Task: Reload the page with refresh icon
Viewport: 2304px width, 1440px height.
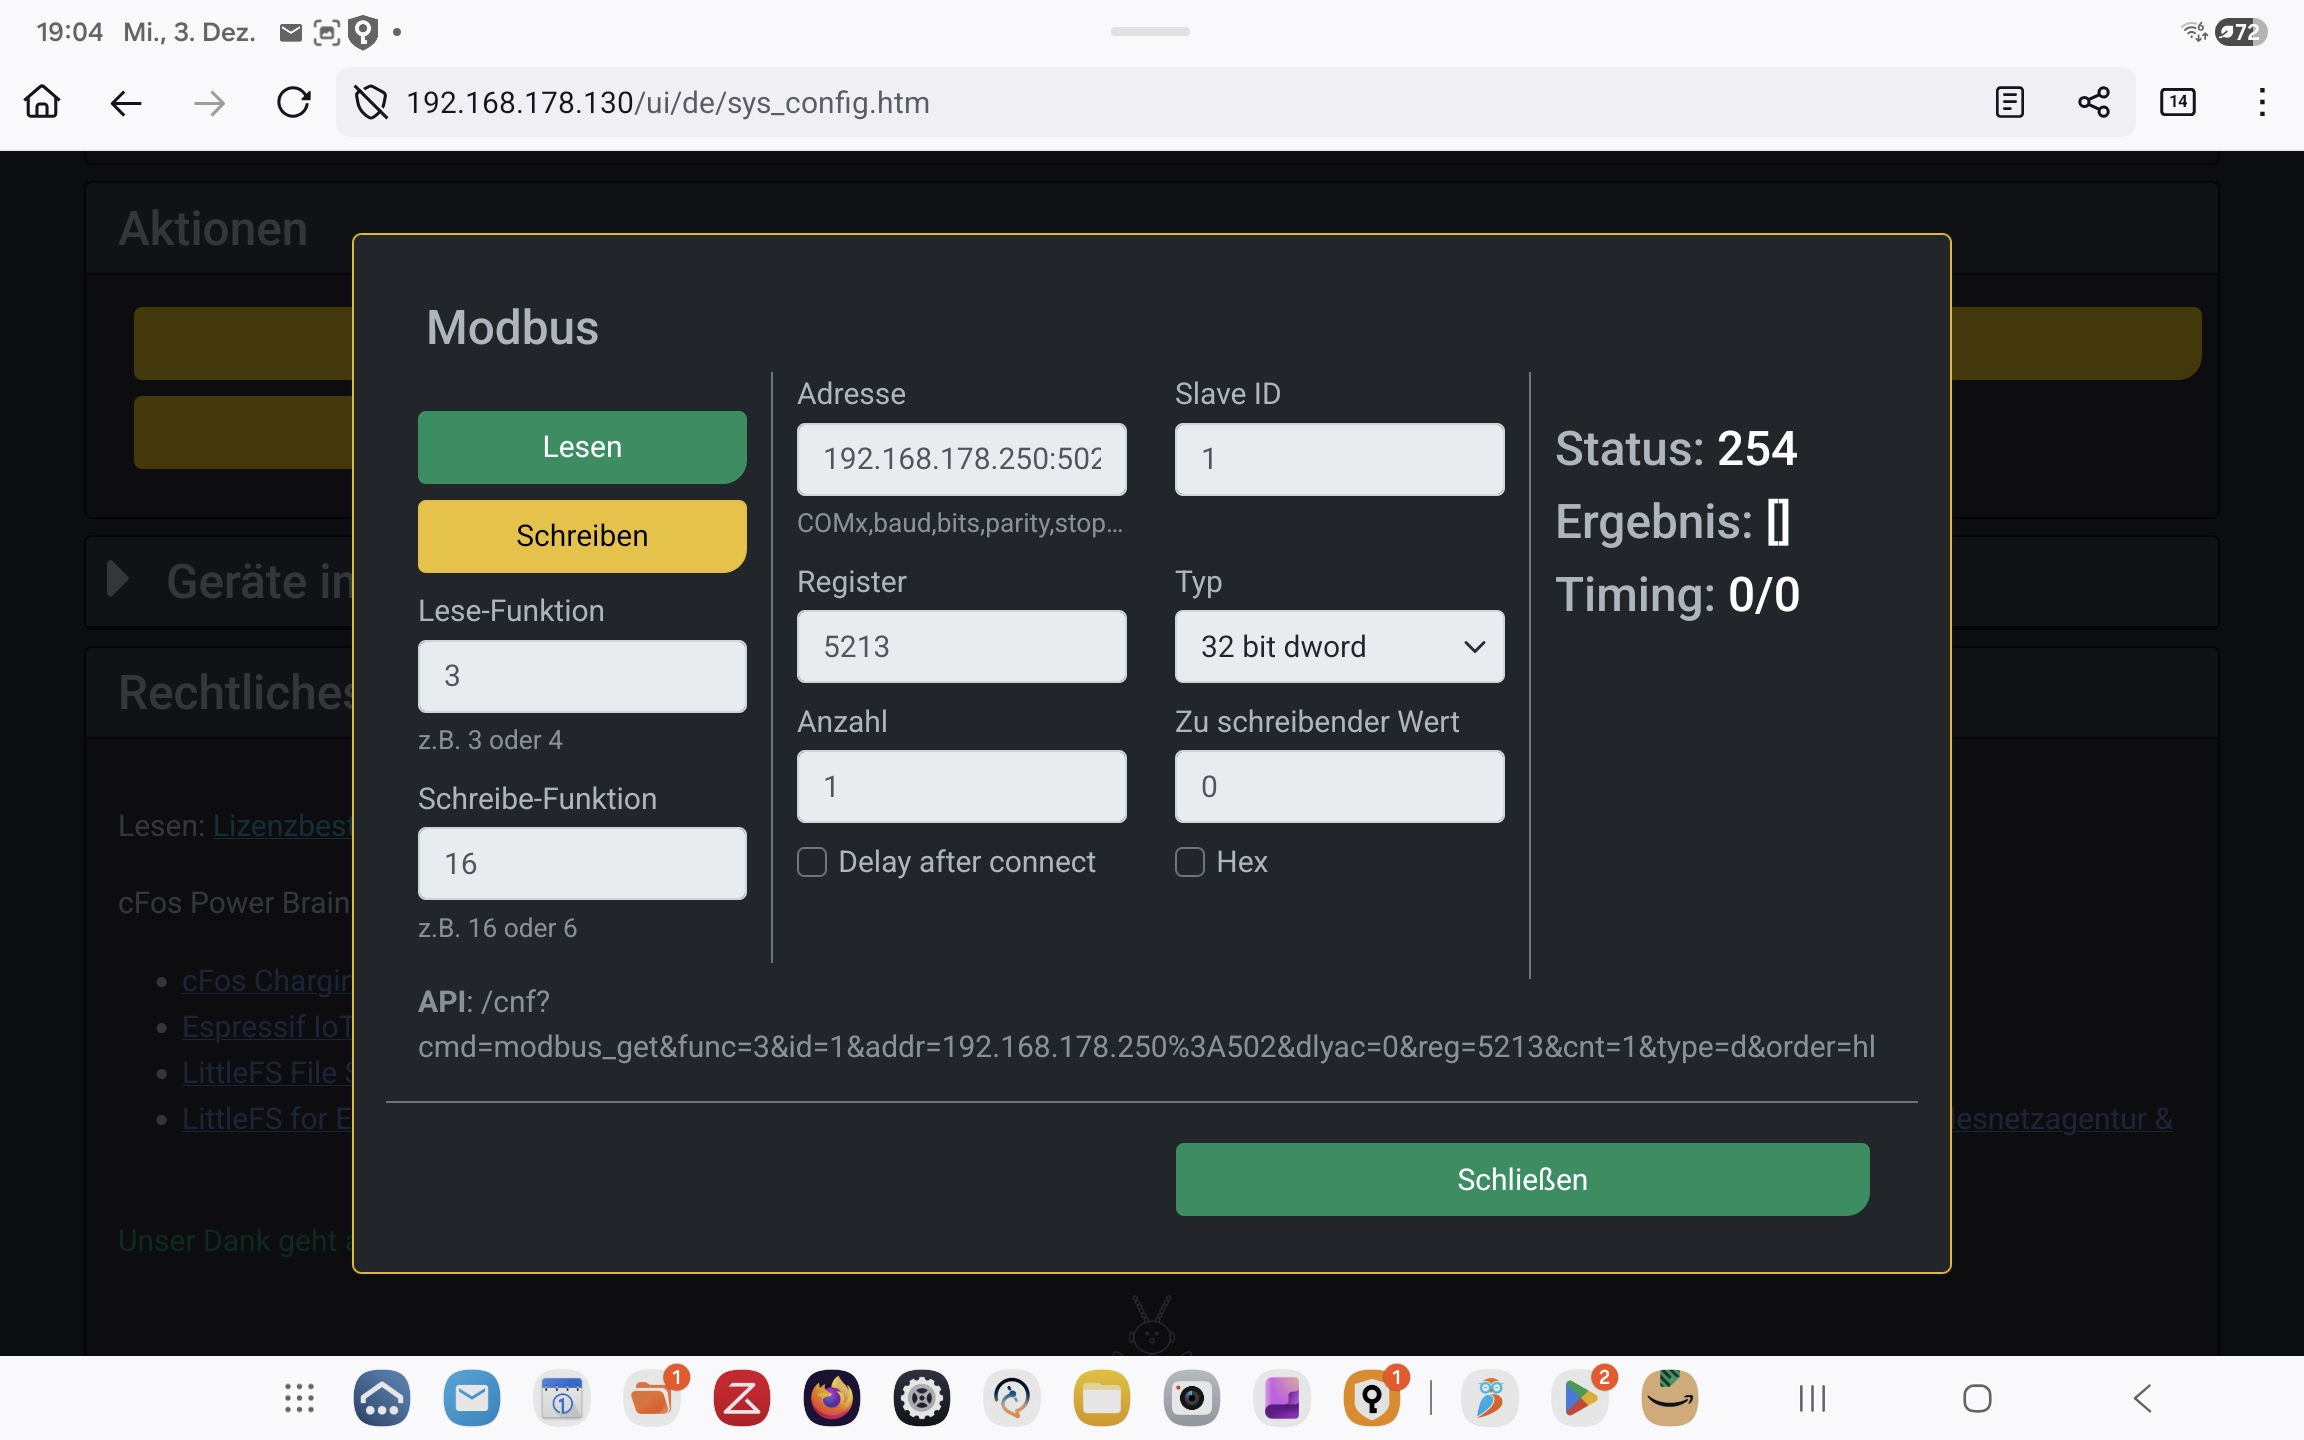Action: pyautogui.click(x=293, y=102)
